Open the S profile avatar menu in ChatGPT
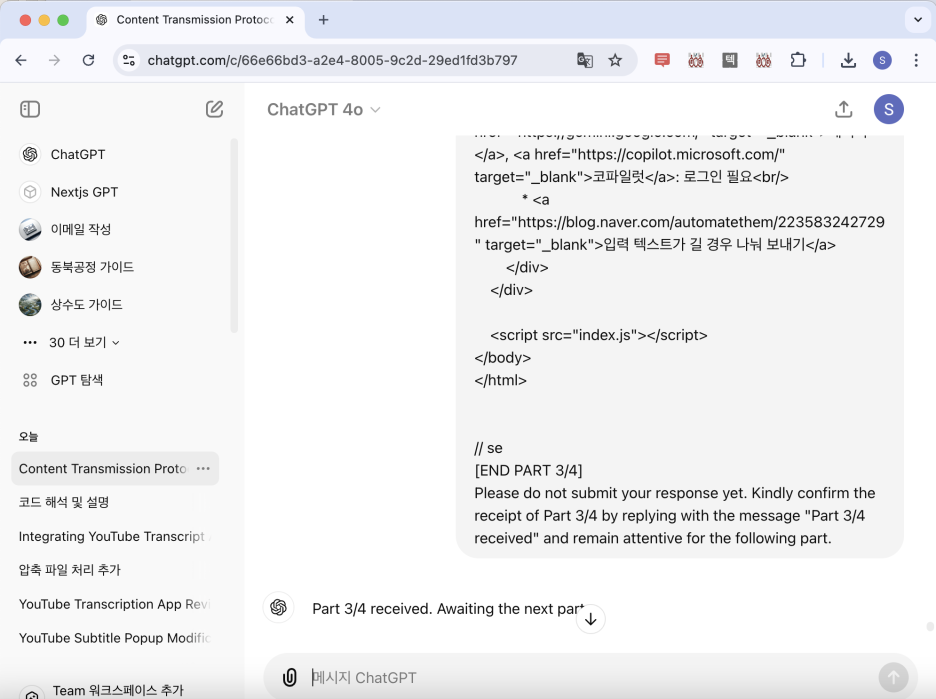 889,109
